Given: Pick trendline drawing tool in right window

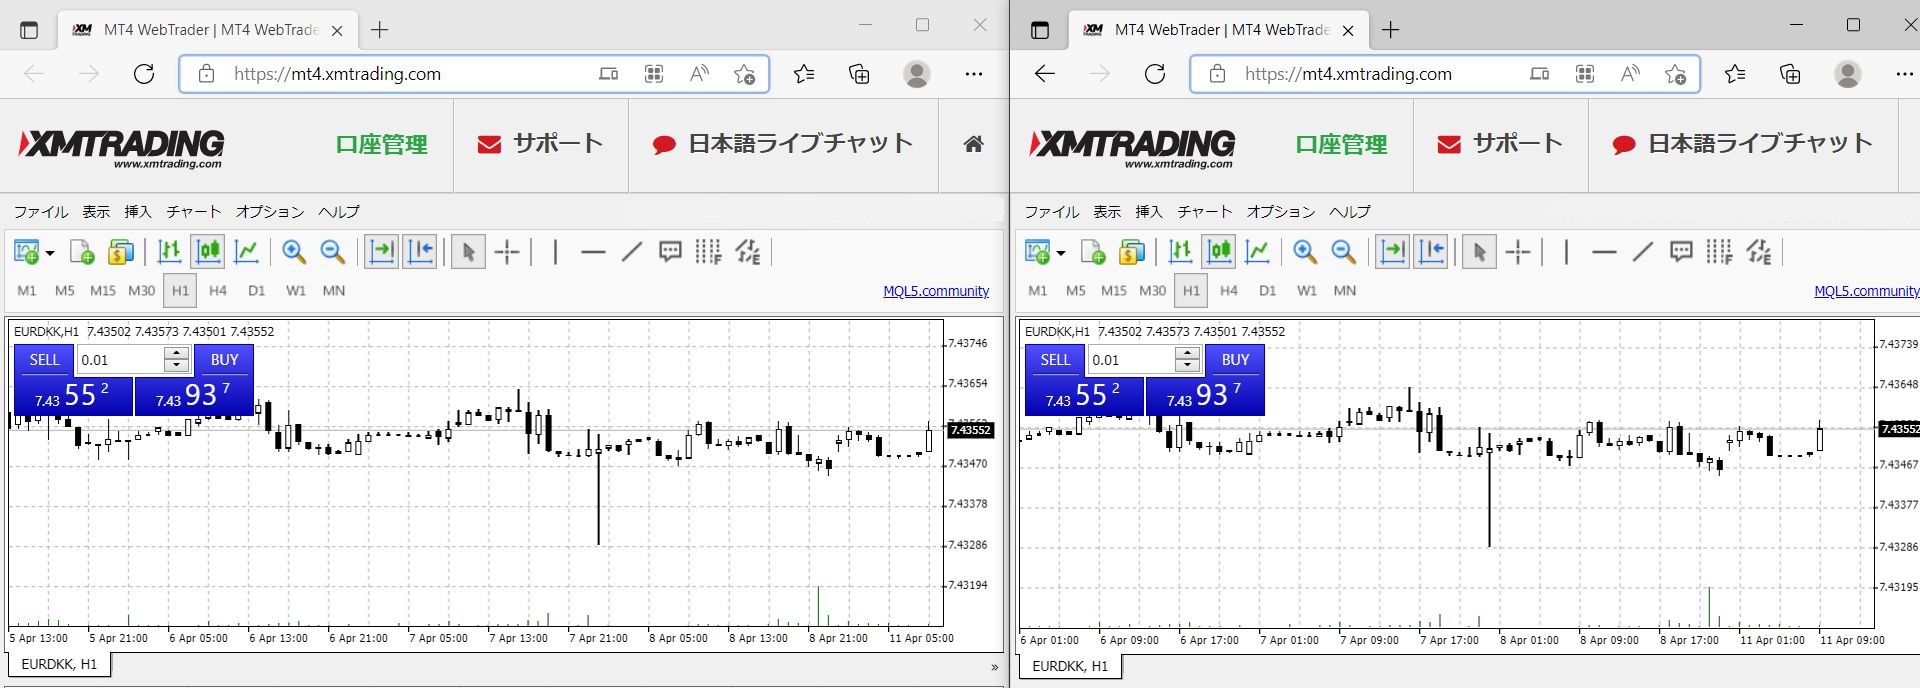Looking at the screenshot, I should coord(1642,252).
